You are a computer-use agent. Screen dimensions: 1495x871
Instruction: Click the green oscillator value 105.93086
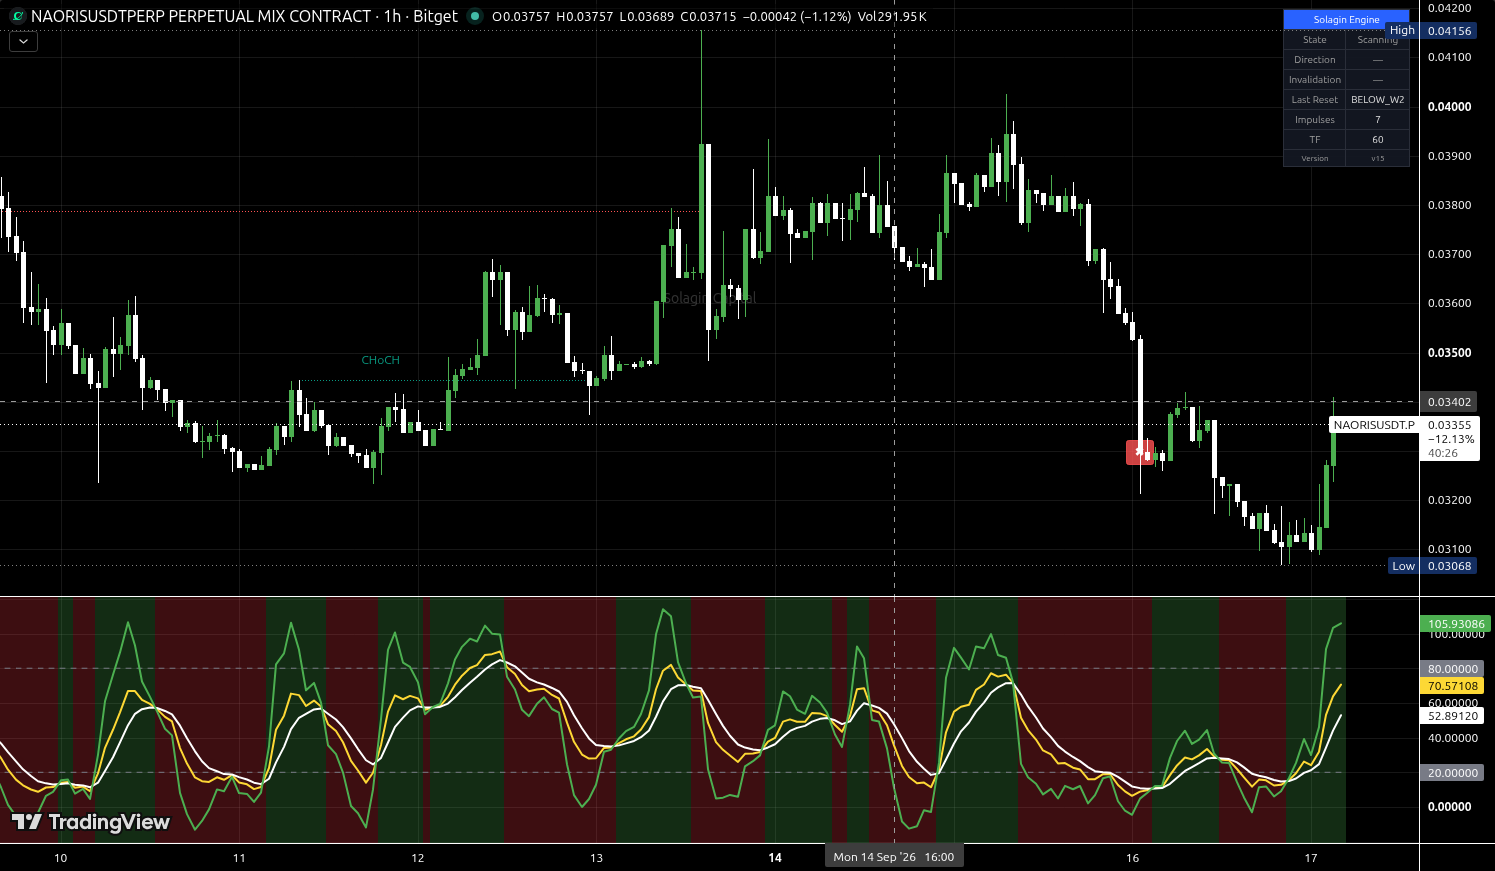(x=1456, y=624)
